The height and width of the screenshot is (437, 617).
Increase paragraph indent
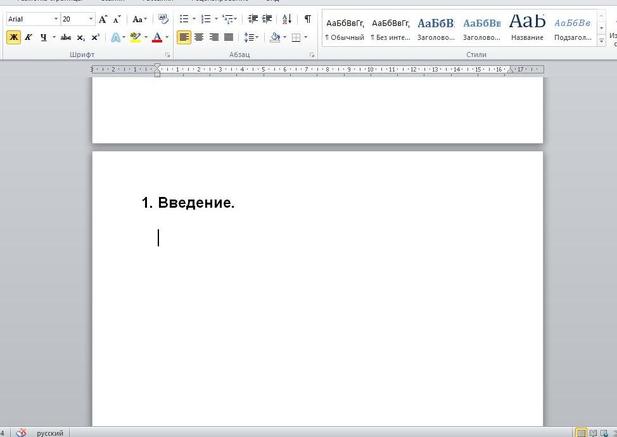(267, 19)
